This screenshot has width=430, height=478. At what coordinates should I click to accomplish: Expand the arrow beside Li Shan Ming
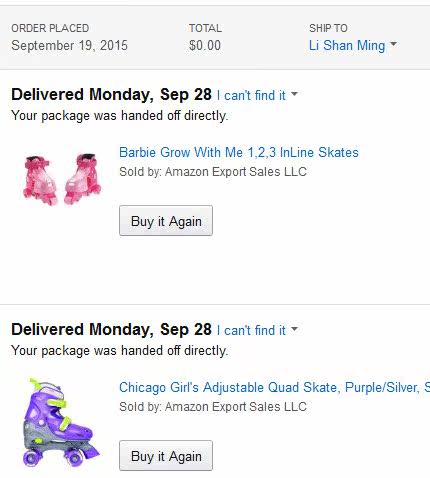coord(394,44)
